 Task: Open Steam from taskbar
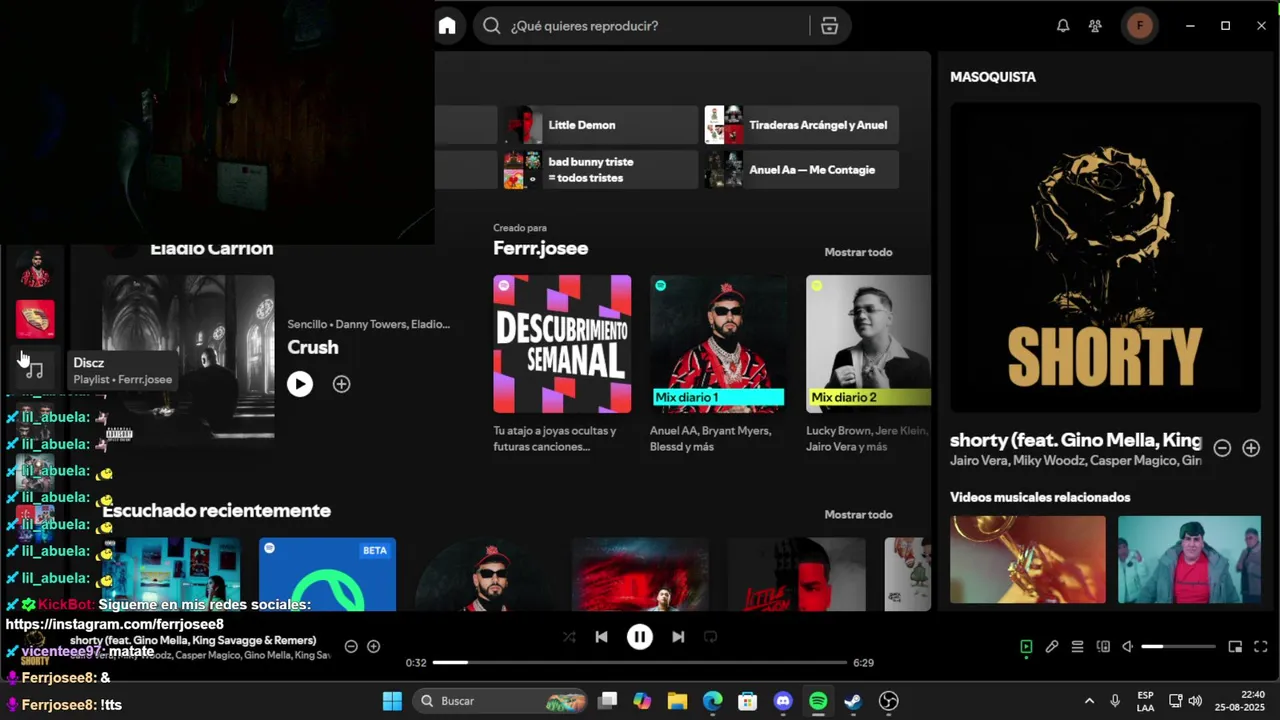pyautogui.click(x=853, y=701)
